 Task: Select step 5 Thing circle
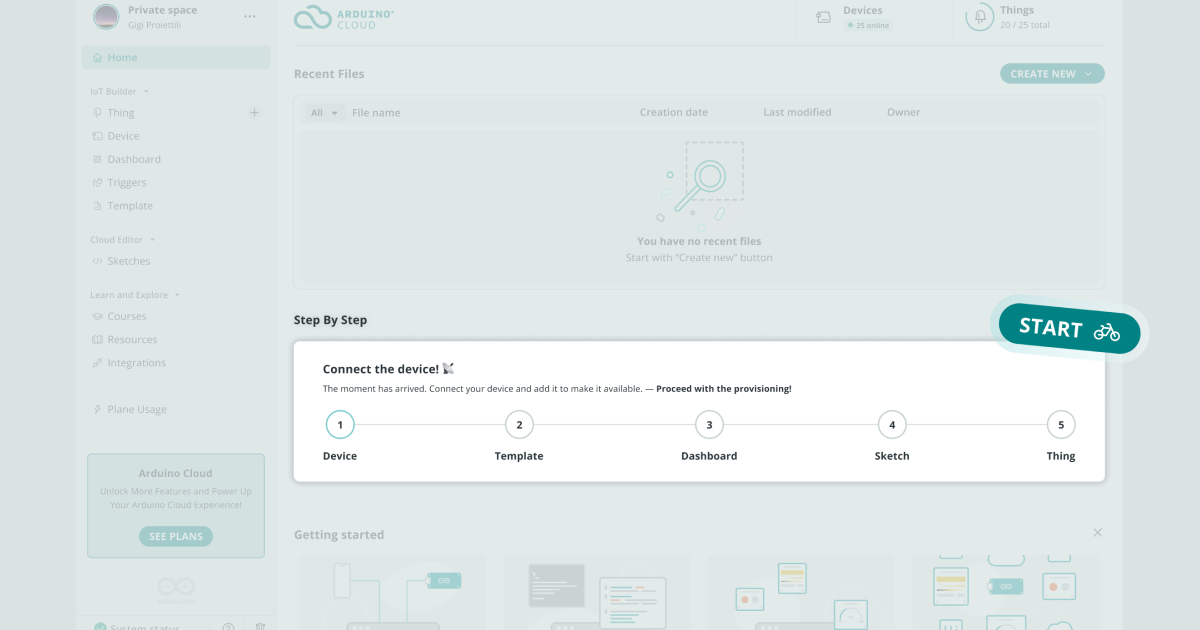tap(1061, 425)
